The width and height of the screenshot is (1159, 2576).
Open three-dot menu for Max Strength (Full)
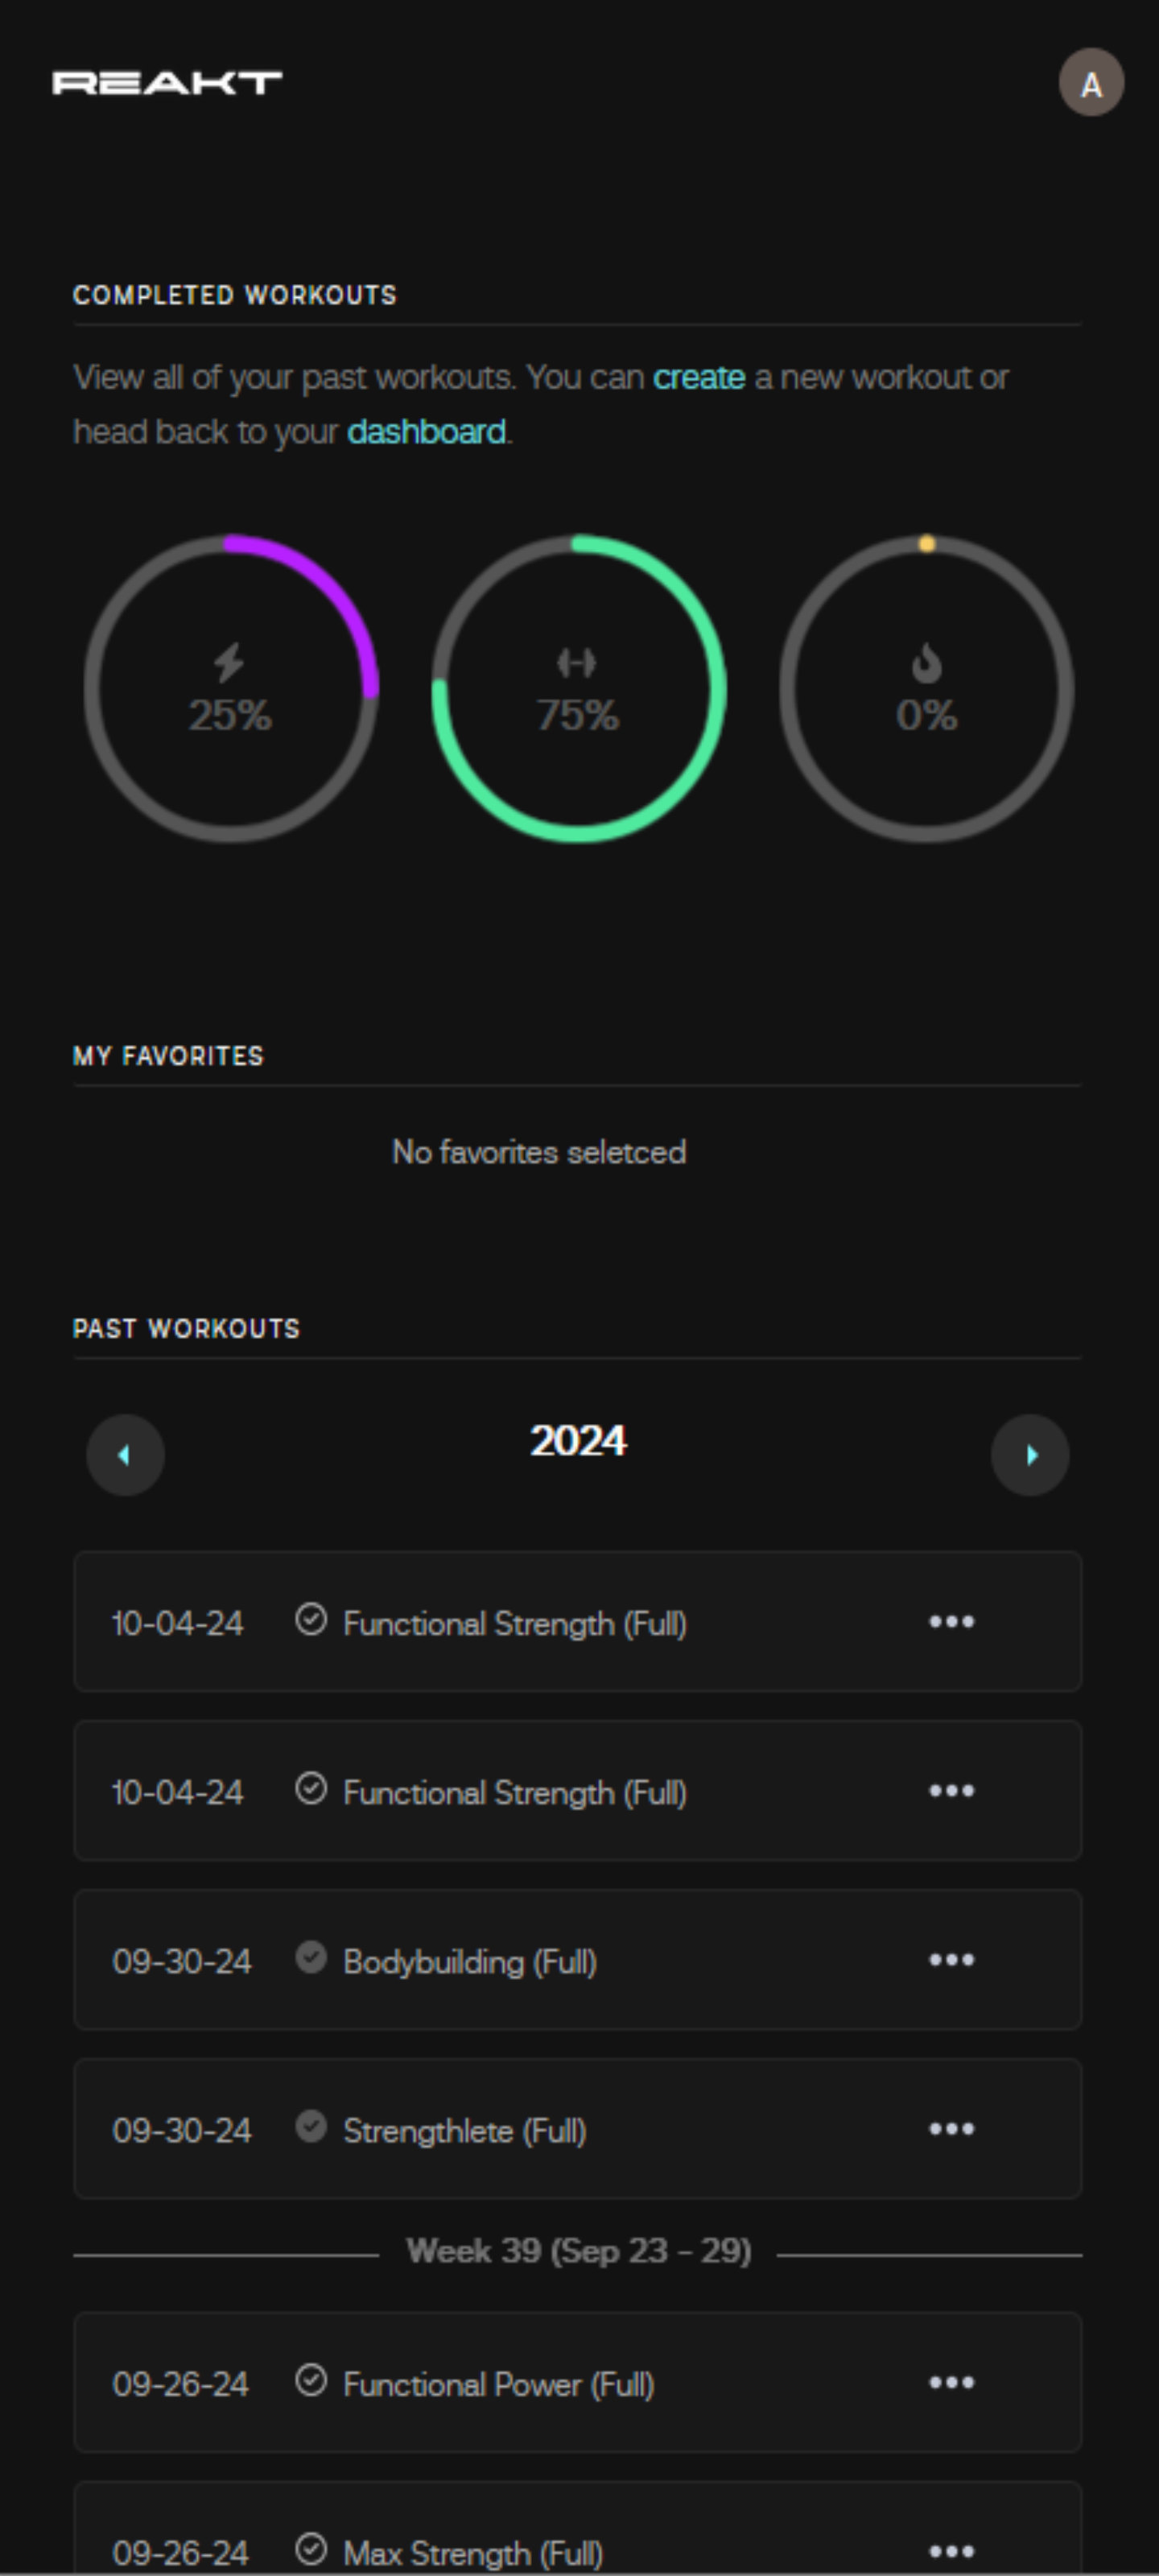(x=951, y=2551)
